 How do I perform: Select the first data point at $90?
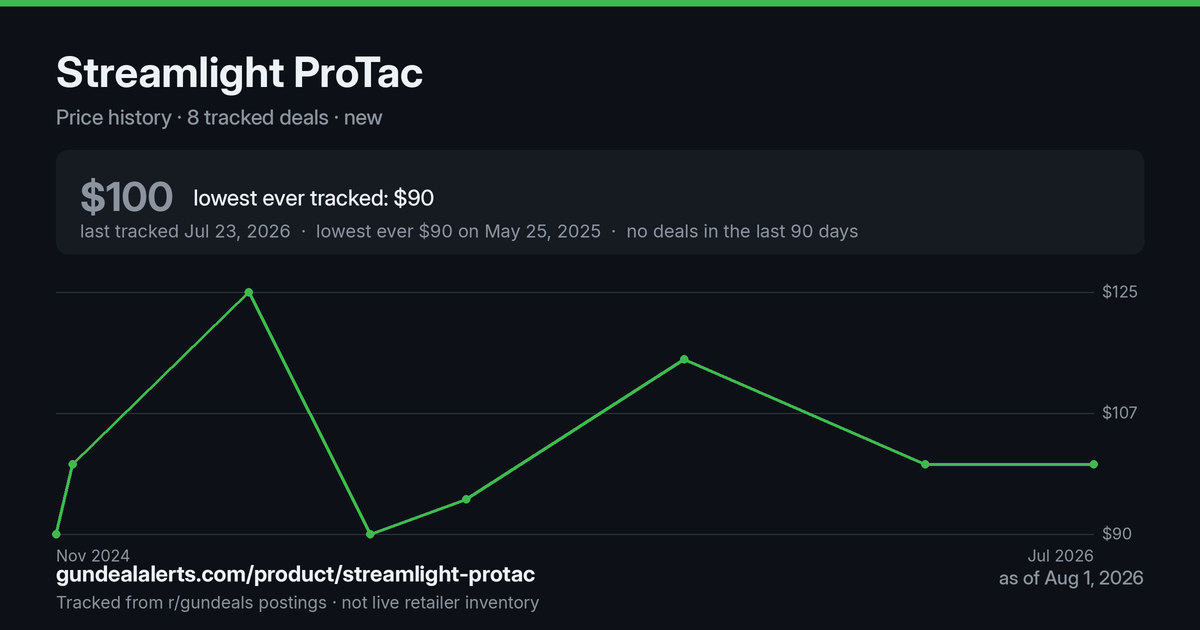[x=56, y=534]
